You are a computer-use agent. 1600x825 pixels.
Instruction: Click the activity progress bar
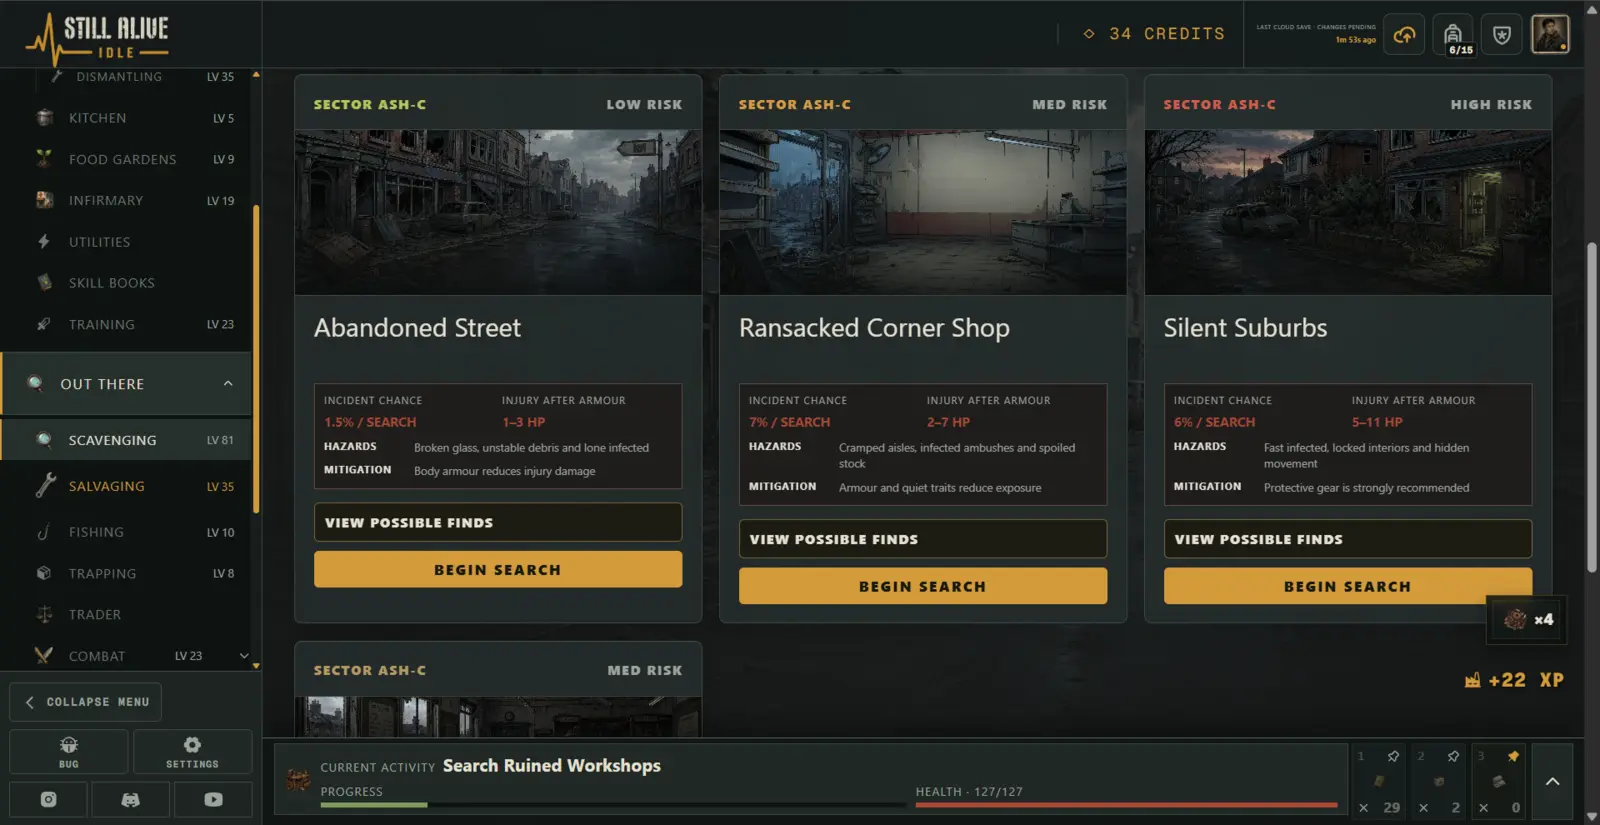click(x=613, y=804)
